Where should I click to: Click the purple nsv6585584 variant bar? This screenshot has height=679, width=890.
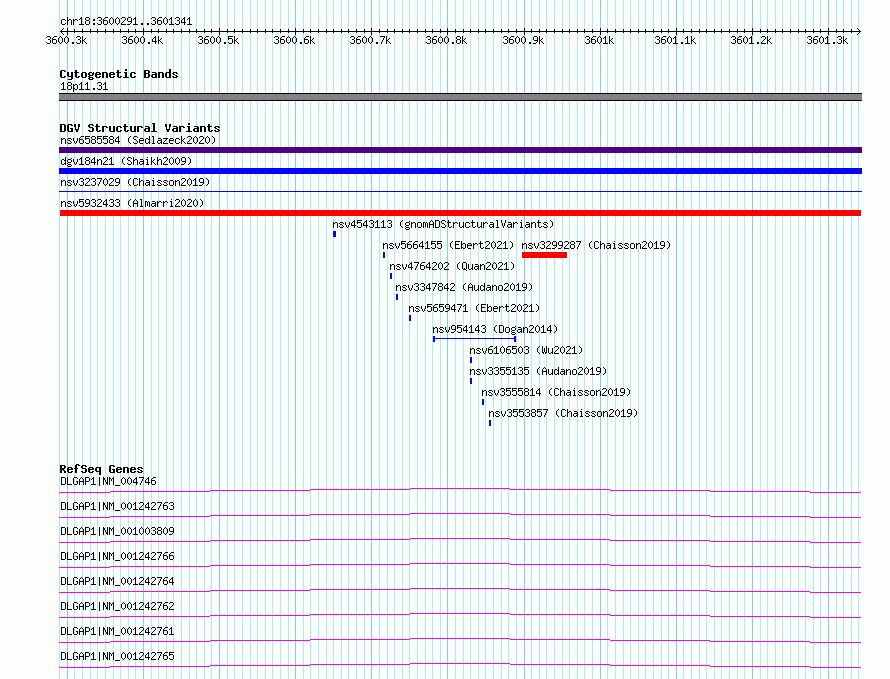click(x=460, y=150)
